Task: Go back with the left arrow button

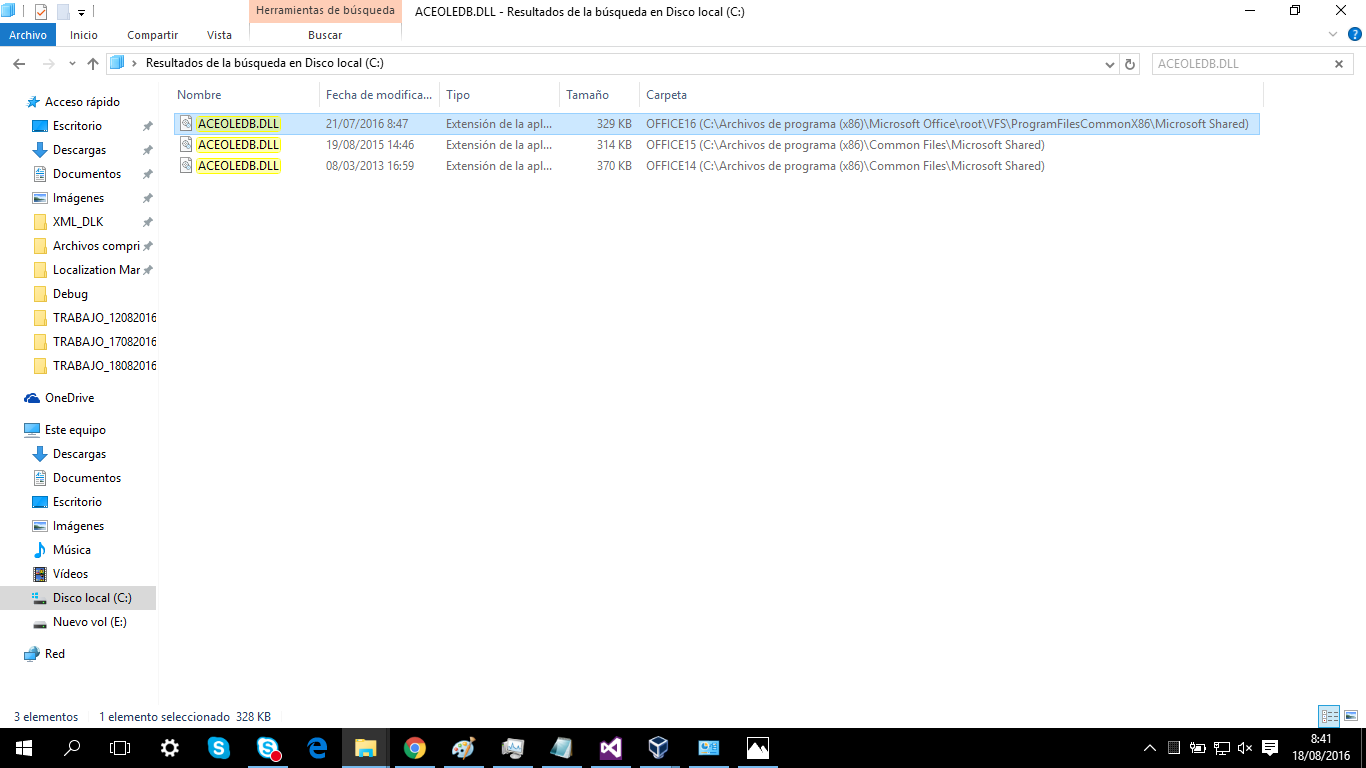Action: pyautogui.click(x=19, y=63)
